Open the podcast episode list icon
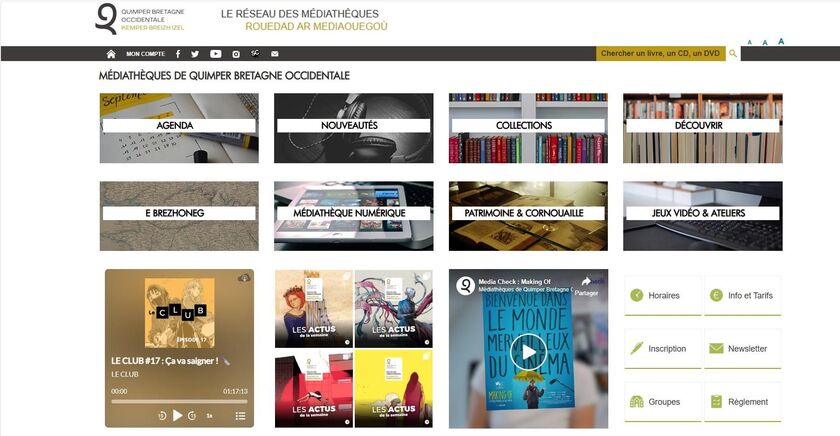Screen dimensions: 840x436 [240, 415]
